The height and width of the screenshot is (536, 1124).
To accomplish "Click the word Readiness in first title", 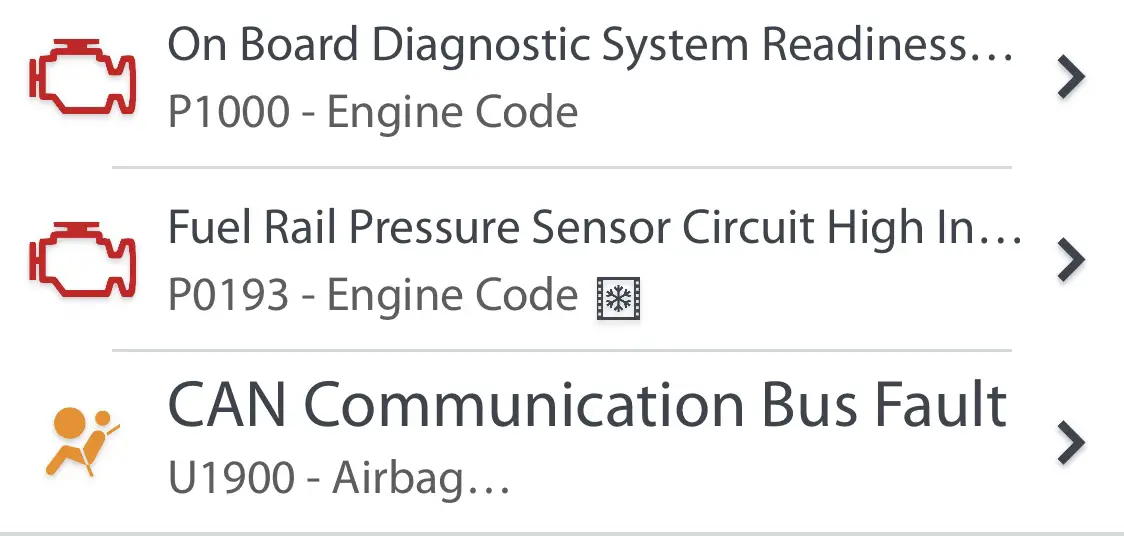I will point(887,45).
